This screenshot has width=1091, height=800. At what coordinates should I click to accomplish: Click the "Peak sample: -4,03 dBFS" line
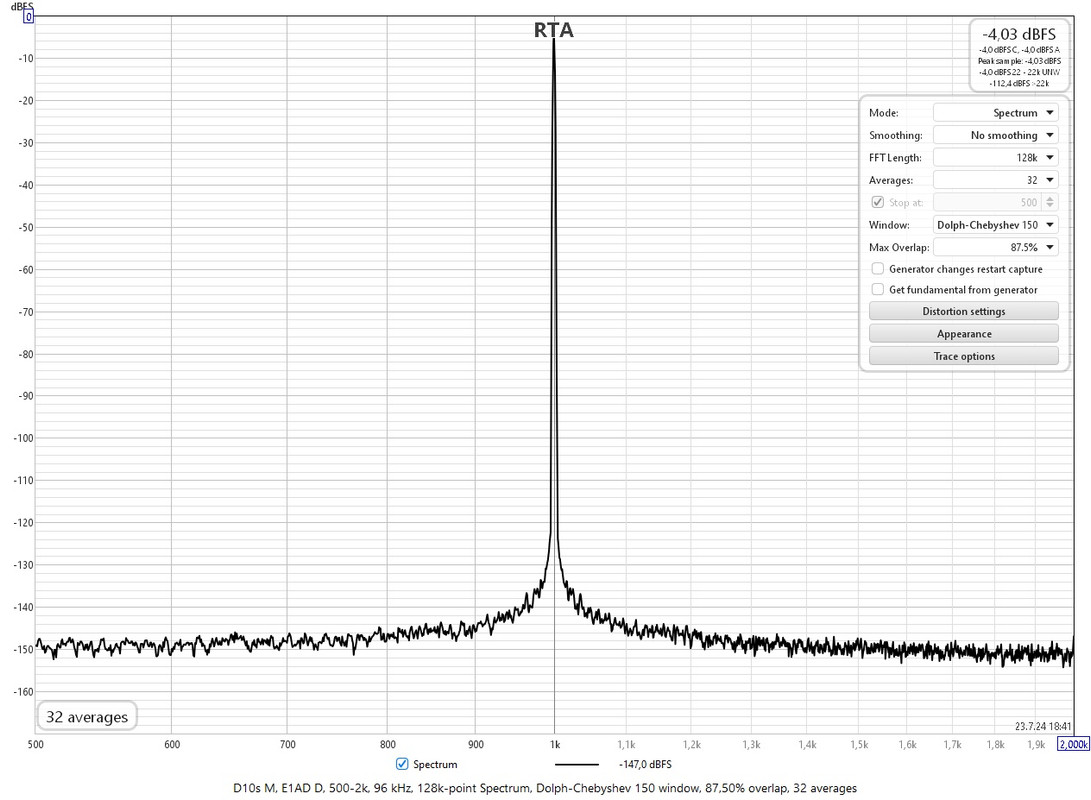pyautogui.click(x=1019, y=61)
